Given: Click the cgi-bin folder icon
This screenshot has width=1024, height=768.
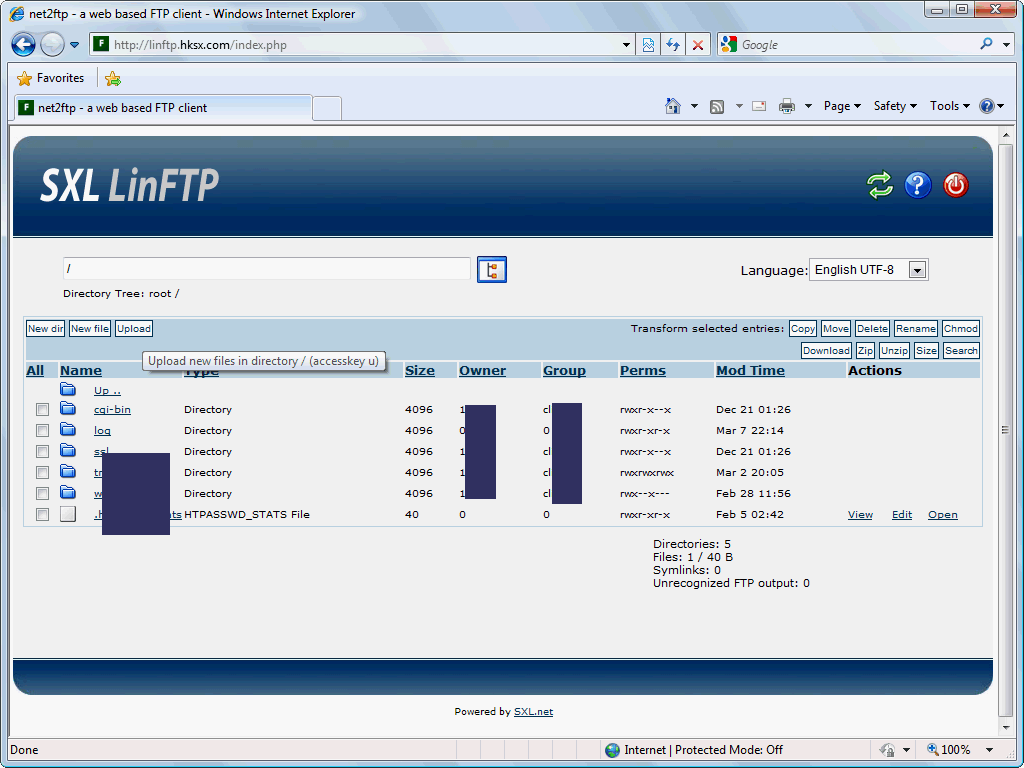Looking at the screenshot, I should 68,409.
